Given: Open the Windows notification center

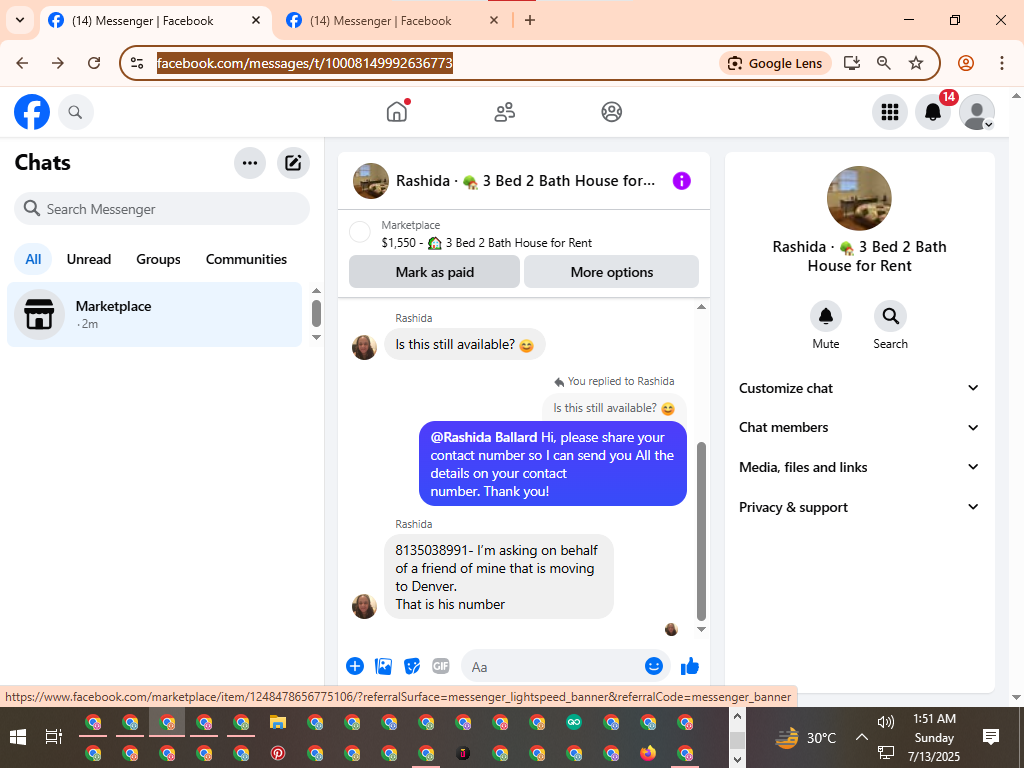Looking at the screenshot, I should pos(991,737).
